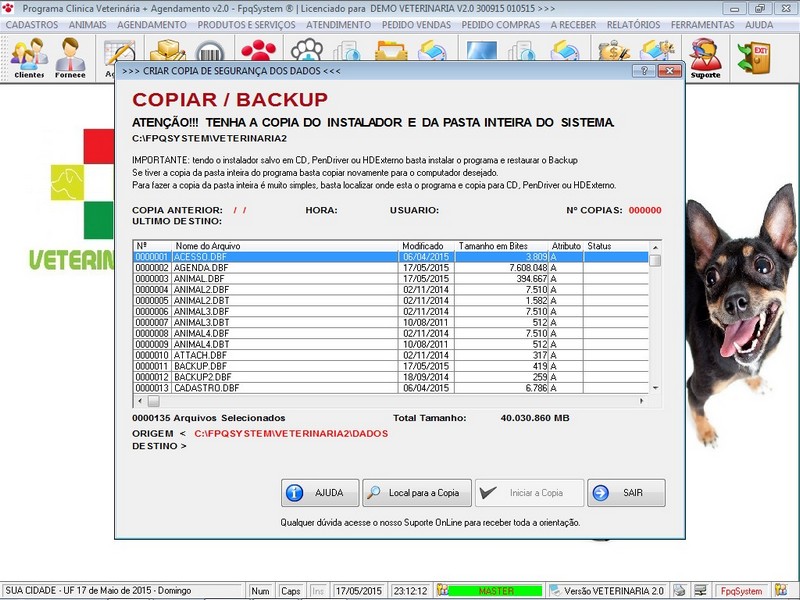Click file list scroll down arrow
Screen dimensions: 800x600
pos(655,388)
